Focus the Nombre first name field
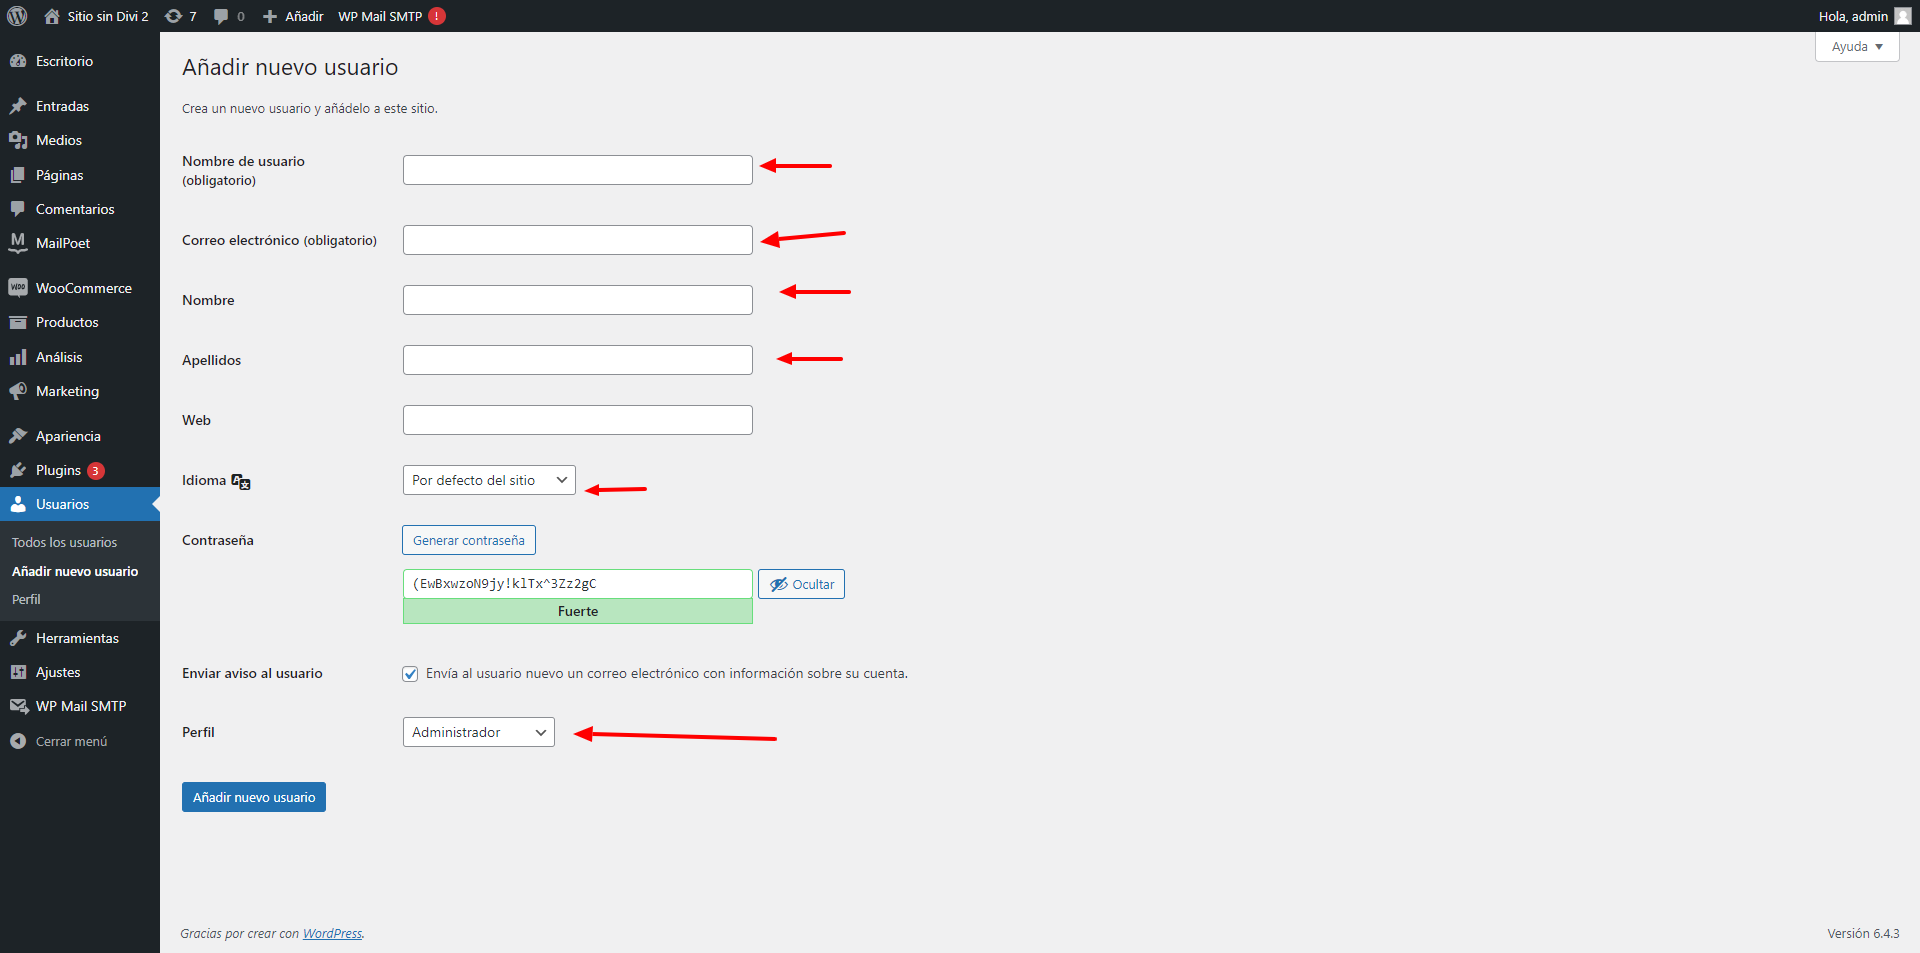 click(x=578, y=300)
